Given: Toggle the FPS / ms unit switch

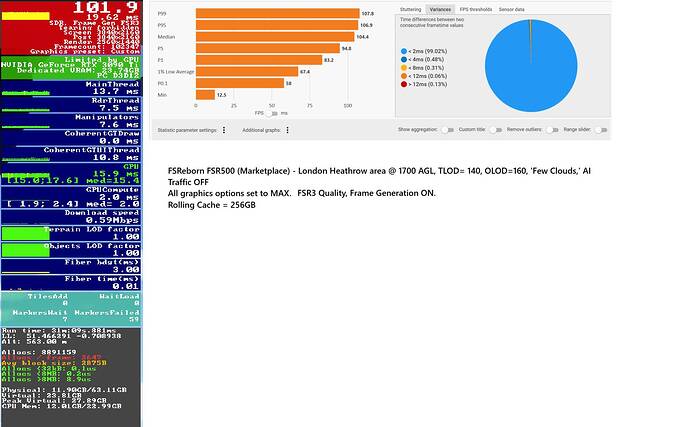Looking at the screenshot, I should tap(272, 114).
